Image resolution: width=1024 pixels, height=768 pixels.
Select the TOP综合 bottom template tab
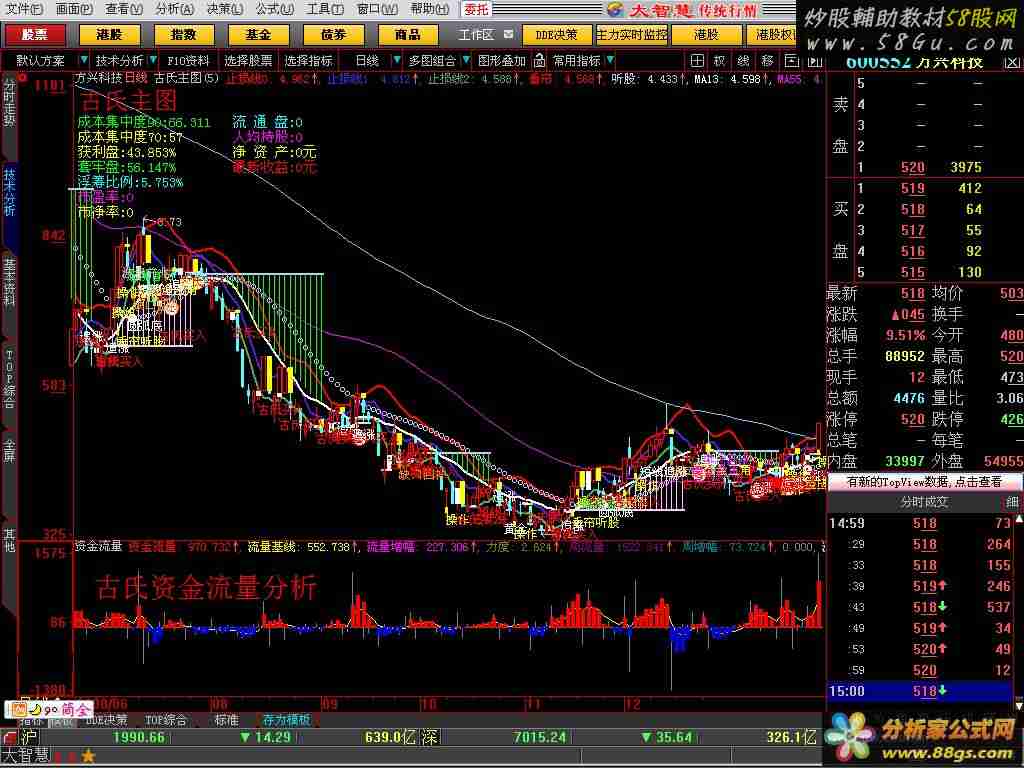(166, 720)
